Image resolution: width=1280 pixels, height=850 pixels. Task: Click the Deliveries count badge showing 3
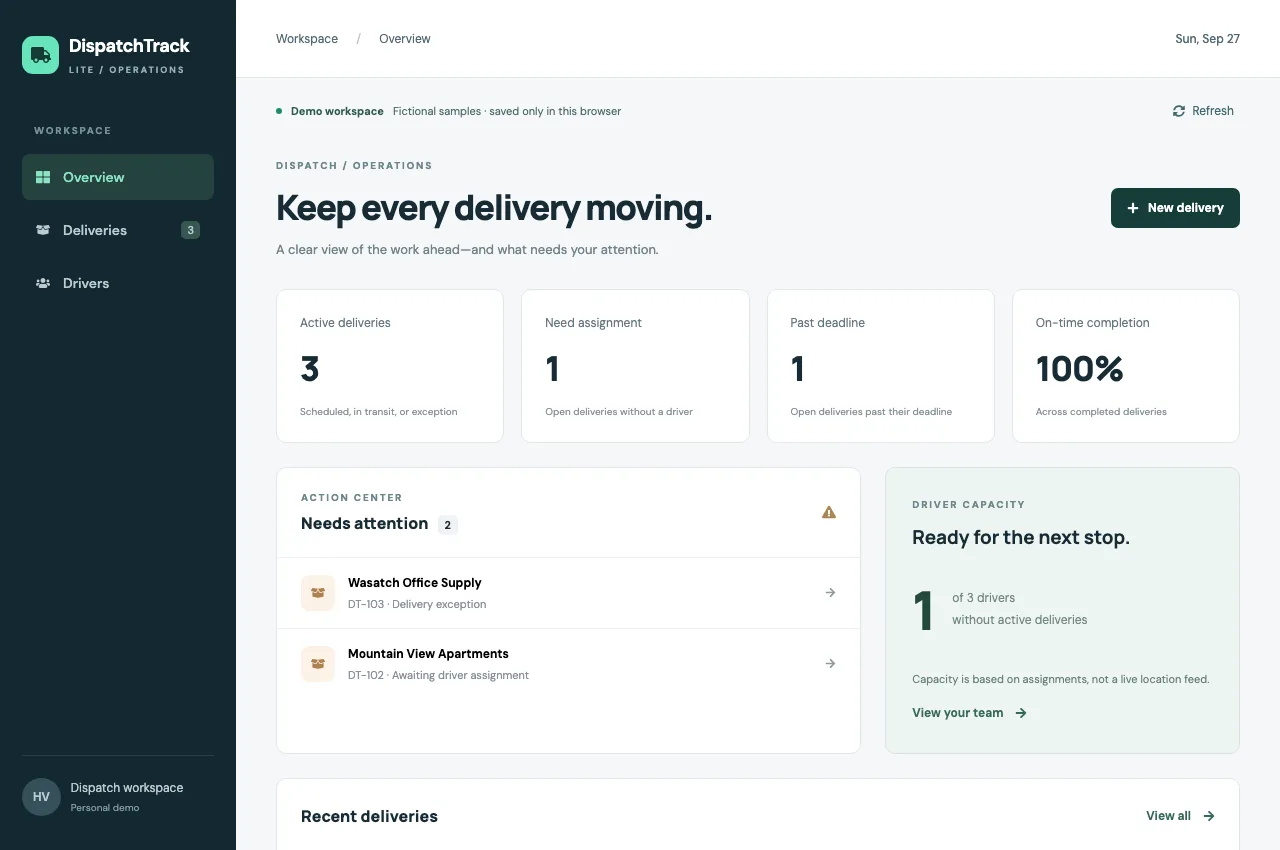pos(190,230)
